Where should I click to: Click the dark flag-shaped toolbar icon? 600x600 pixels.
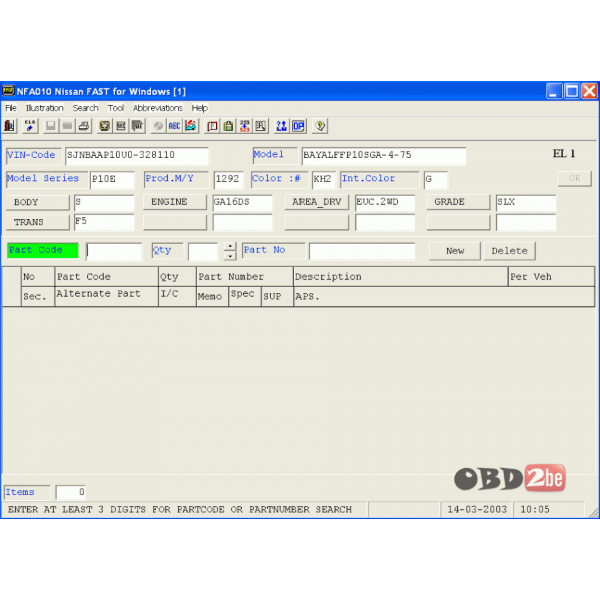coord(137,126)
